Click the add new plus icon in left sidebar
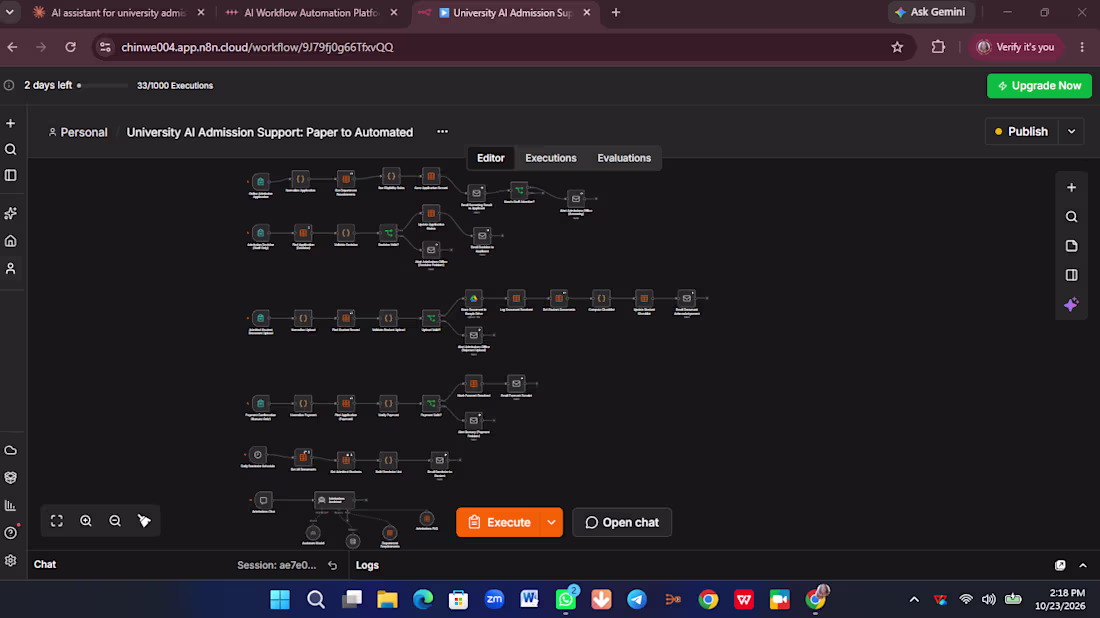This screenshot has width=1100, height=618. coord(11,123)
